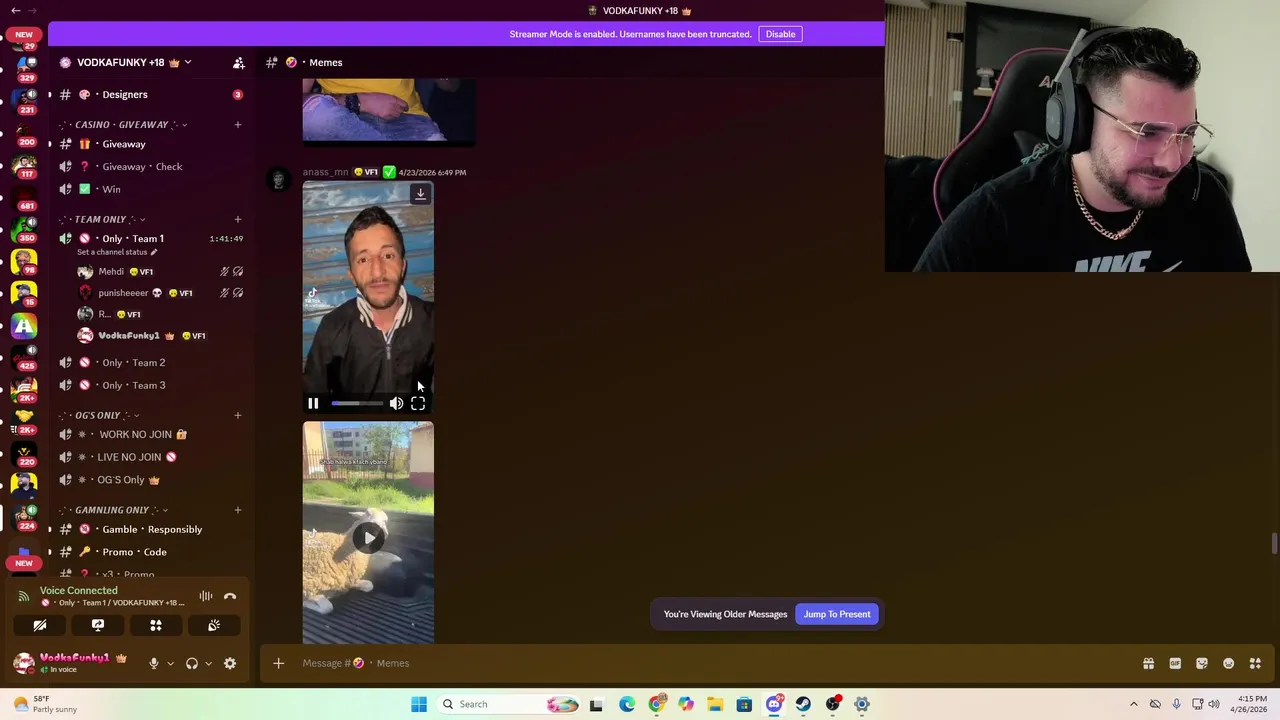Click the plus attachment button in message bar

279,663
